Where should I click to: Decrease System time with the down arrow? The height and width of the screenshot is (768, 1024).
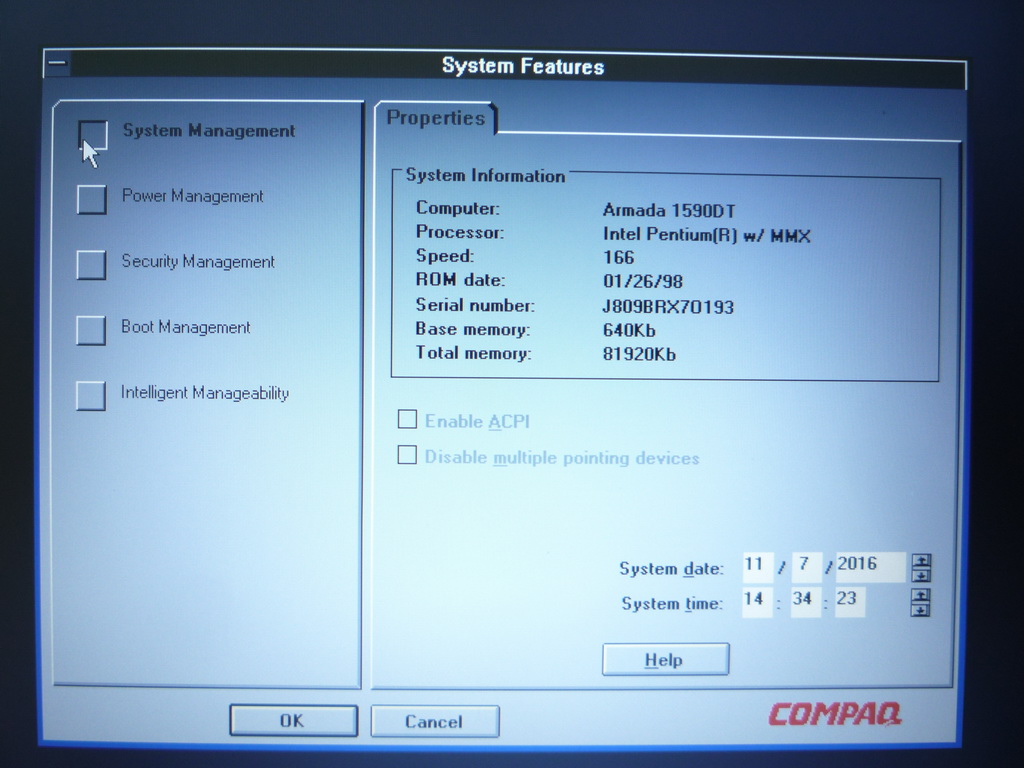(921, 610)
